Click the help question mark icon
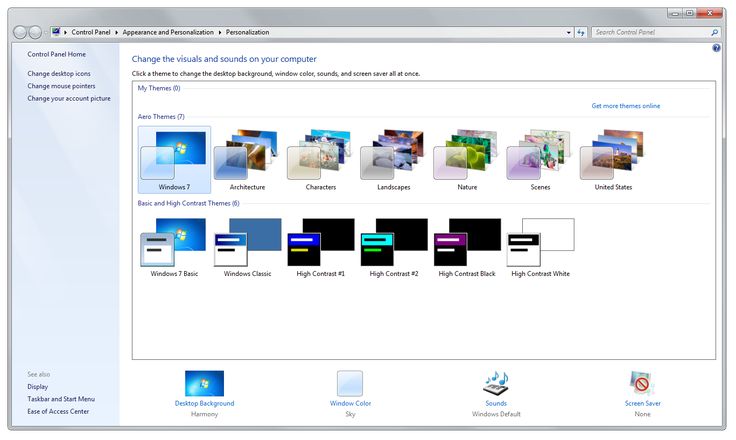Screen dimensions: 736x440 (x=716, y=48)
